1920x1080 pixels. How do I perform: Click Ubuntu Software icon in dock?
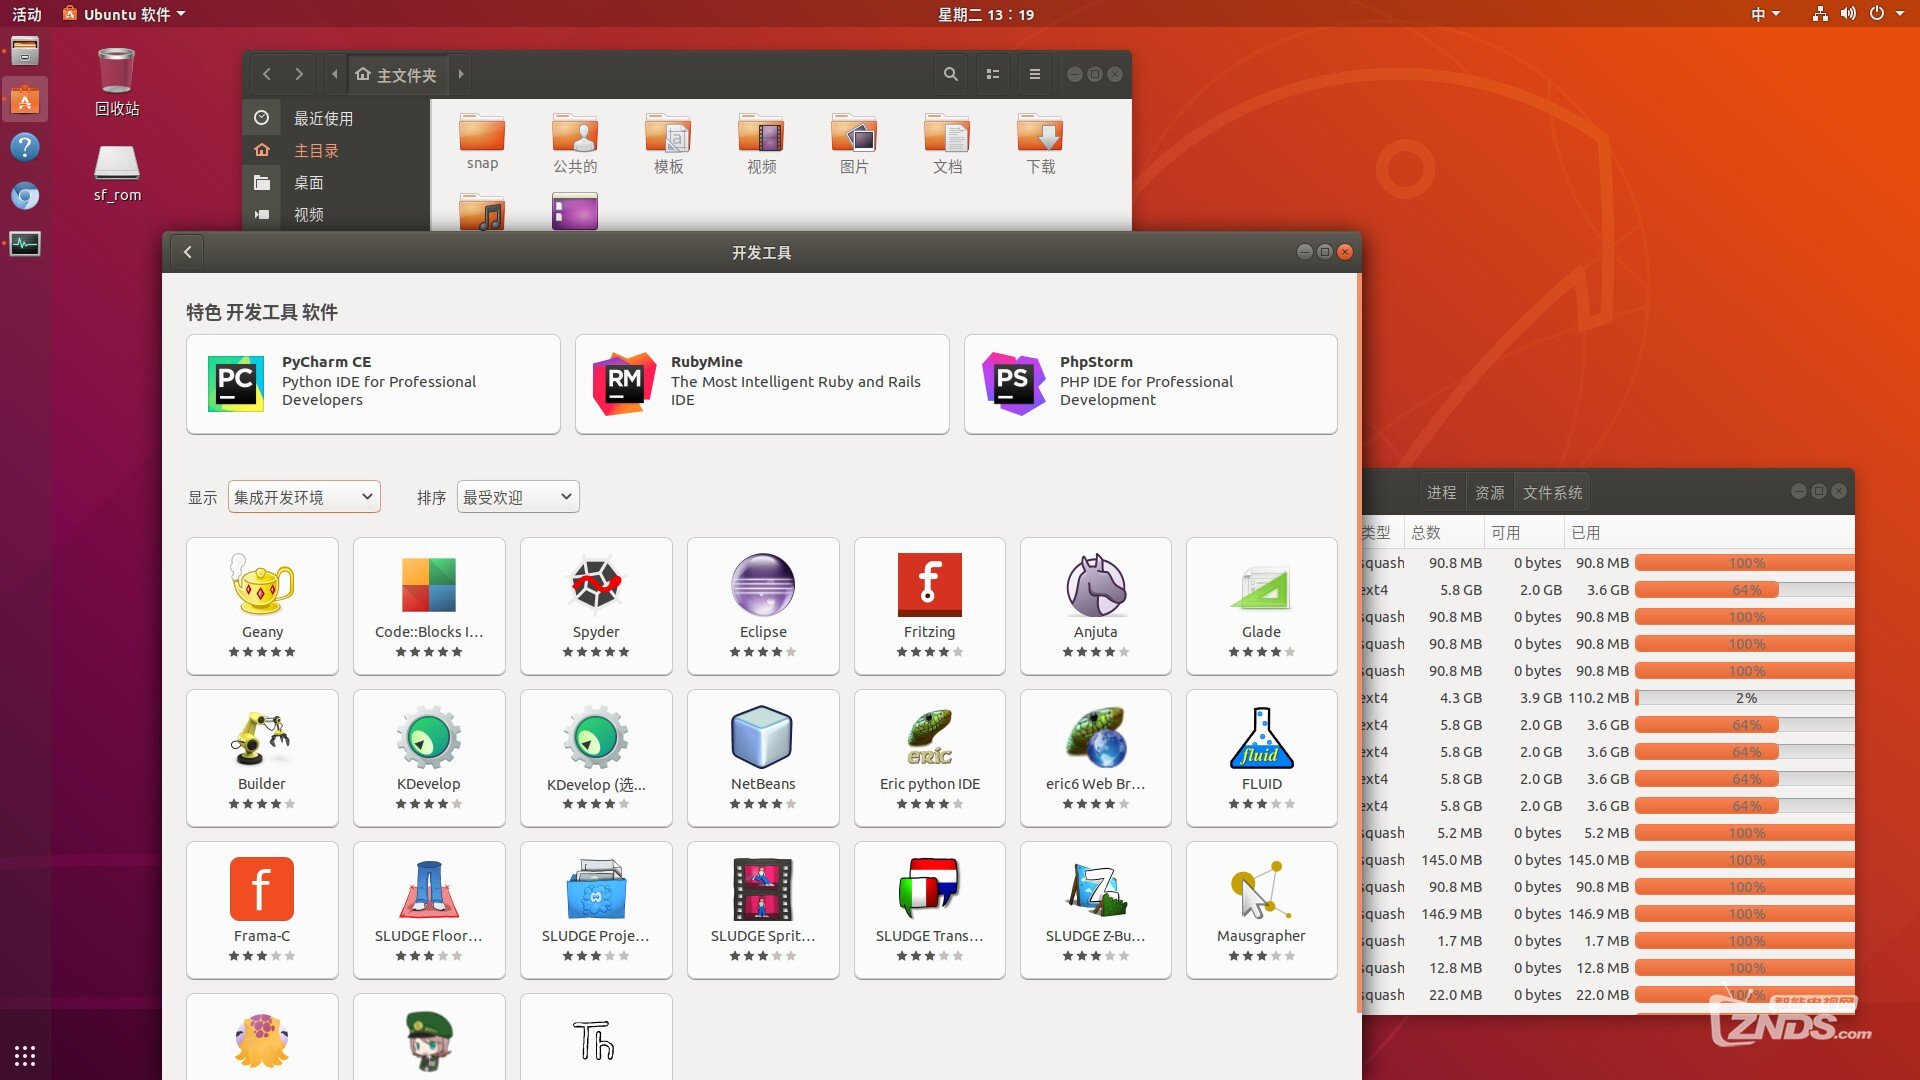point(25,100)
